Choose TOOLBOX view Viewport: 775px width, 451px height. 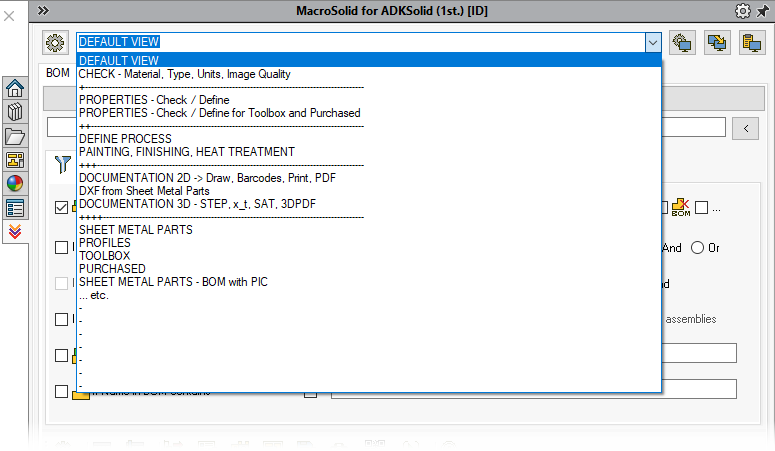pyautogui.click(x=369, y=256)
